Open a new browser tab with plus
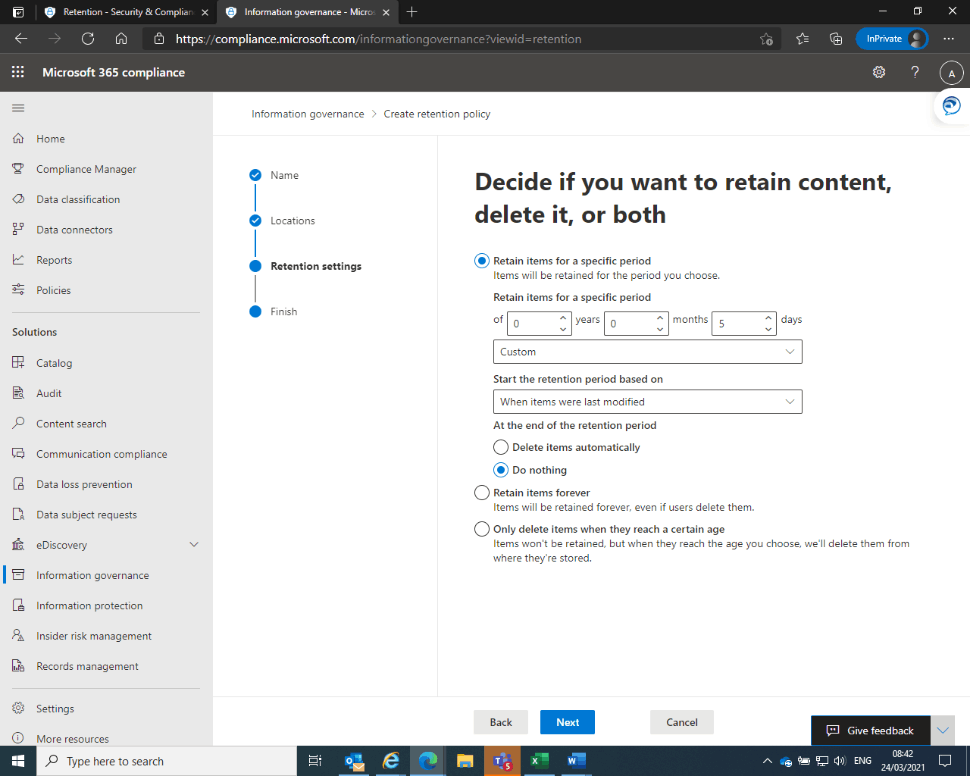 tap(412, 12)
